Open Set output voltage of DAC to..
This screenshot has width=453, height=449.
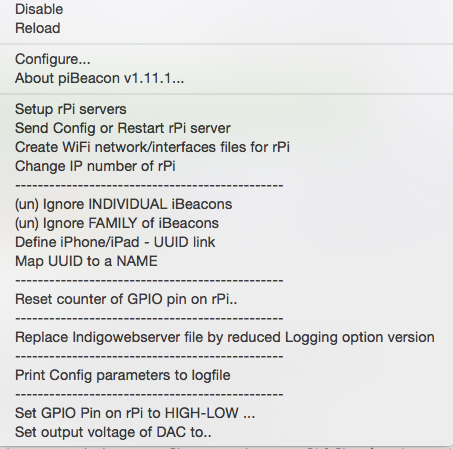tap(113, 432)
